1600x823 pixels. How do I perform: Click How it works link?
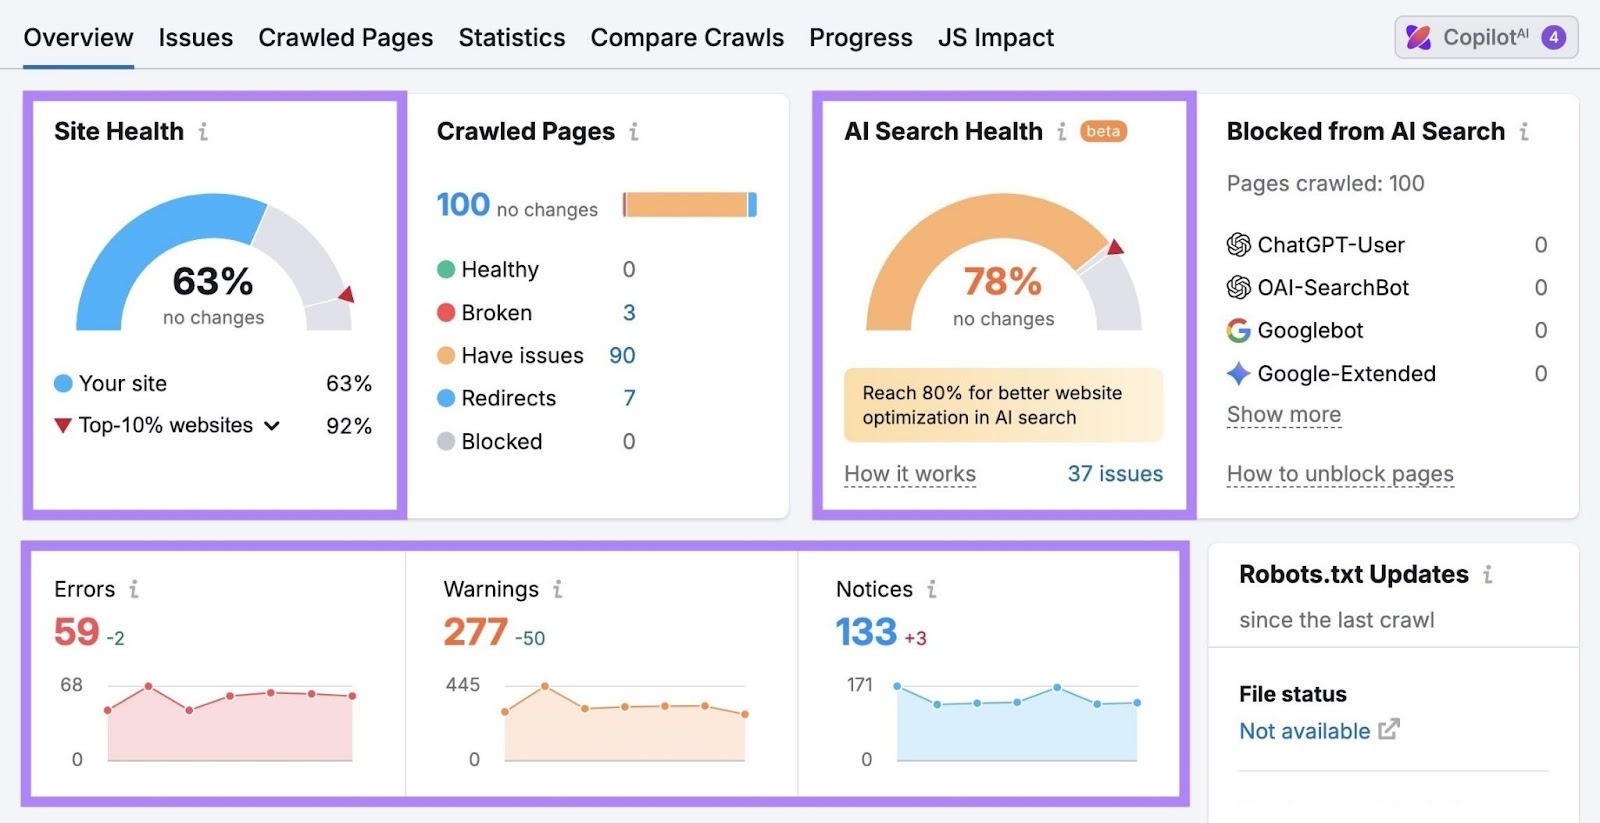tap(909, 473)
